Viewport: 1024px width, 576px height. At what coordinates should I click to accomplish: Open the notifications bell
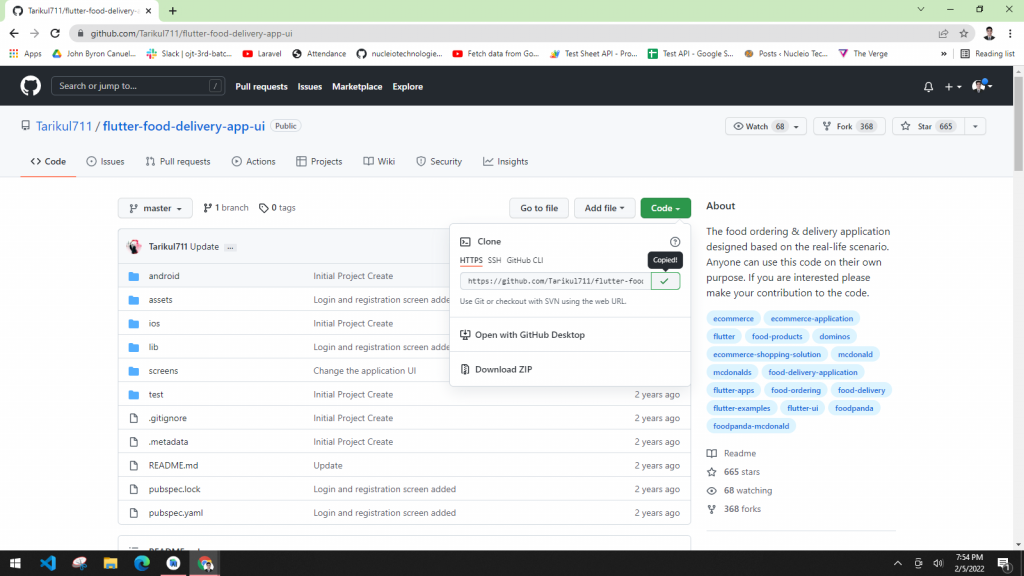[x=928, y=86]
